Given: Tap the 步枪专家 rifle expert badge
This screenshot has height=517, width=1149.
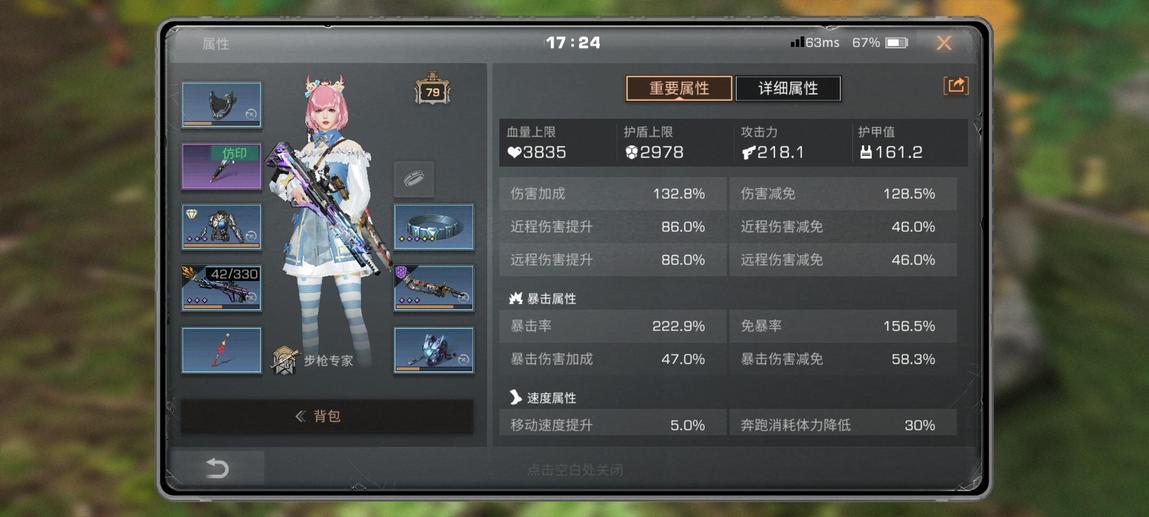Looking at the screenshot, I should [312, 360].
